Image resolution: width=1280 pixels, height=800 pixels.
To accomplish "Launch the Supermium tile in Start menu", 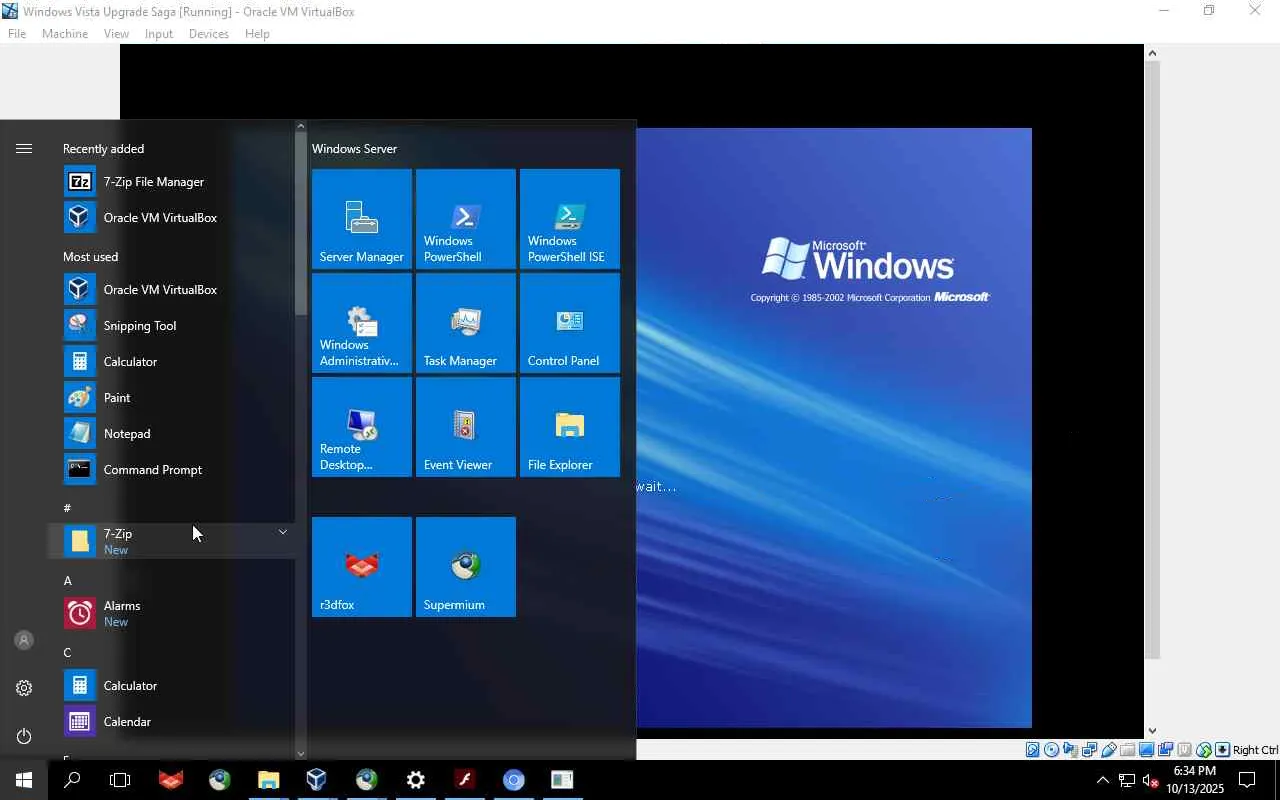I will [466, 567].
